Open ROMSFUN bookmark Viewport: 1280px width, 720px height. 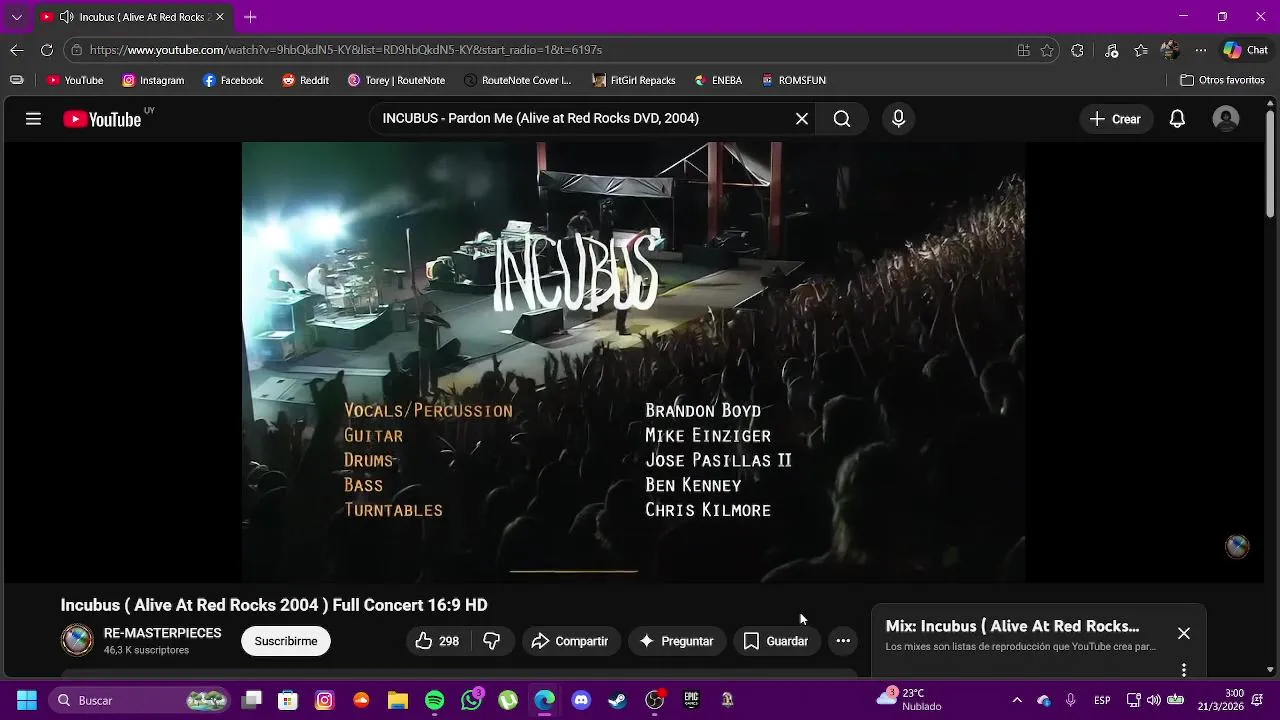click(793, 80)
